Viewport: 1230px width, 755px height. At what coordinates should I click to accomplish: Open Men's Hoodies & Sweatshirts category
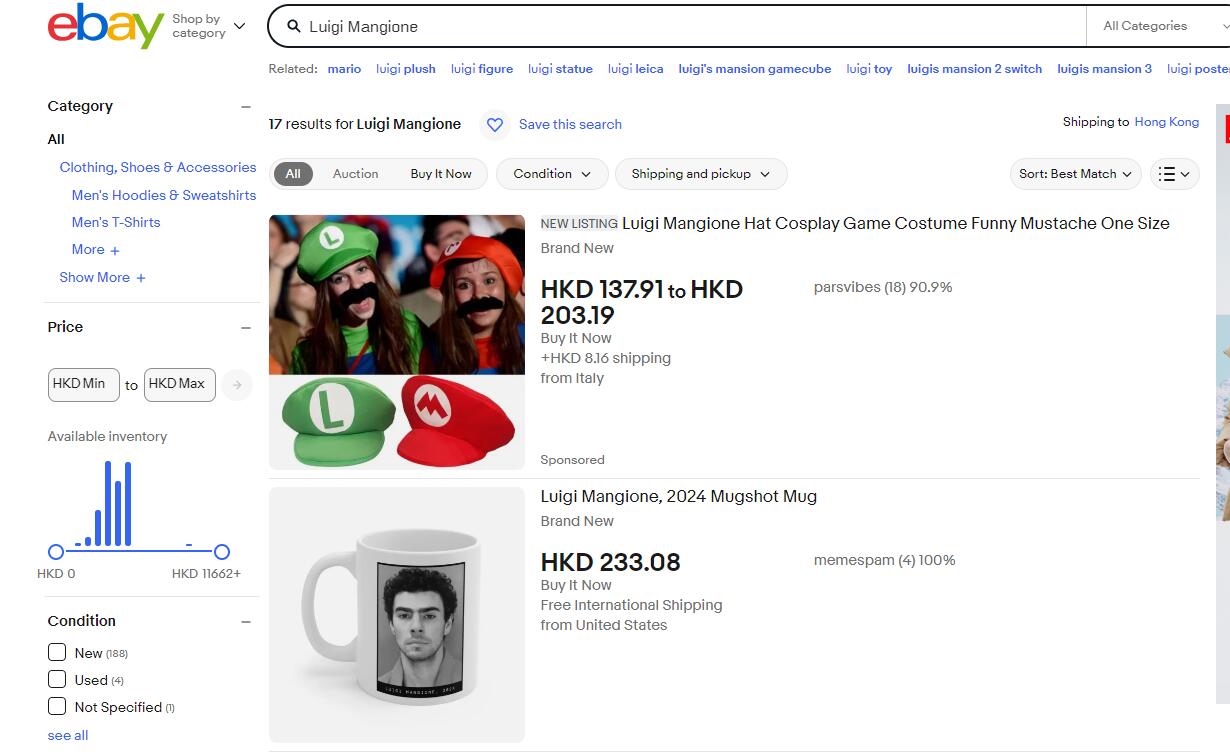pos(164,195)
